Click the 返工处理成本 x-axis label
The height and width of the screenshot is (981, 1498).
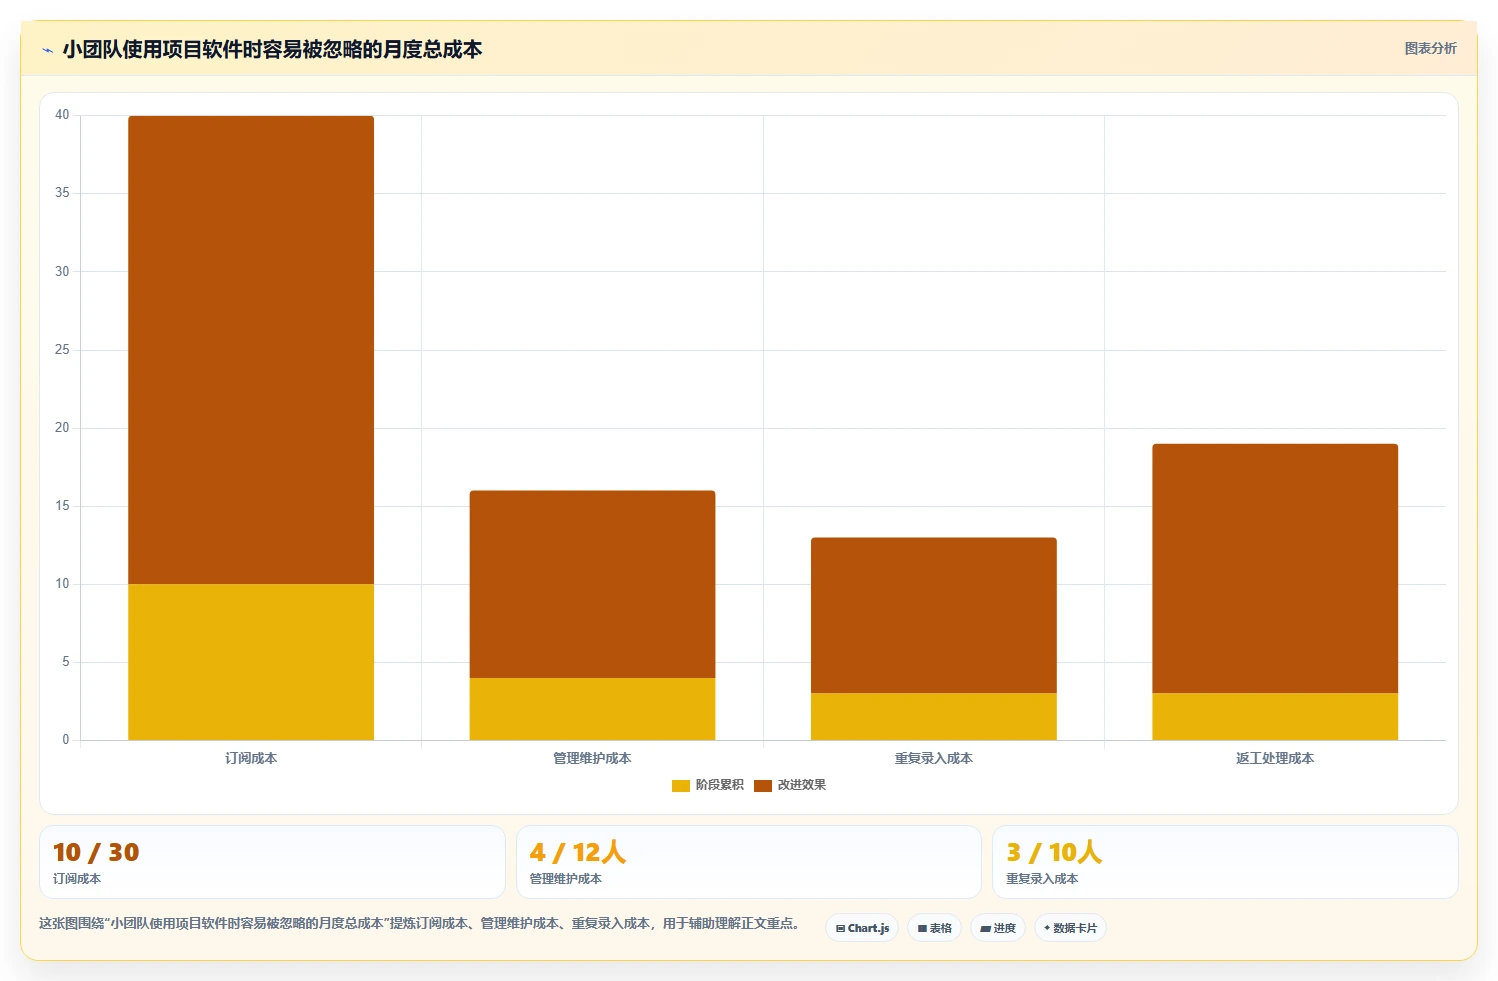pos(1275,758)
